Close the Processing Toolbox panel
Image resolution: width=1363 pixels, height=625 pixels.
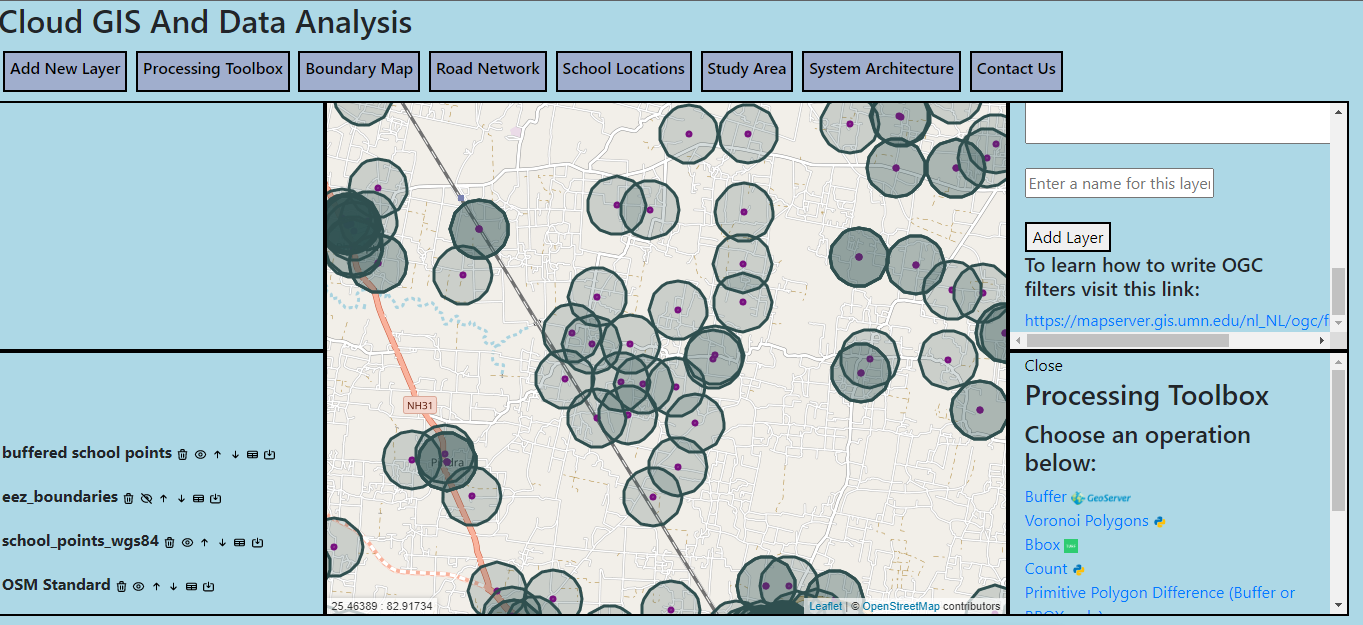(x=1043, y=366)
